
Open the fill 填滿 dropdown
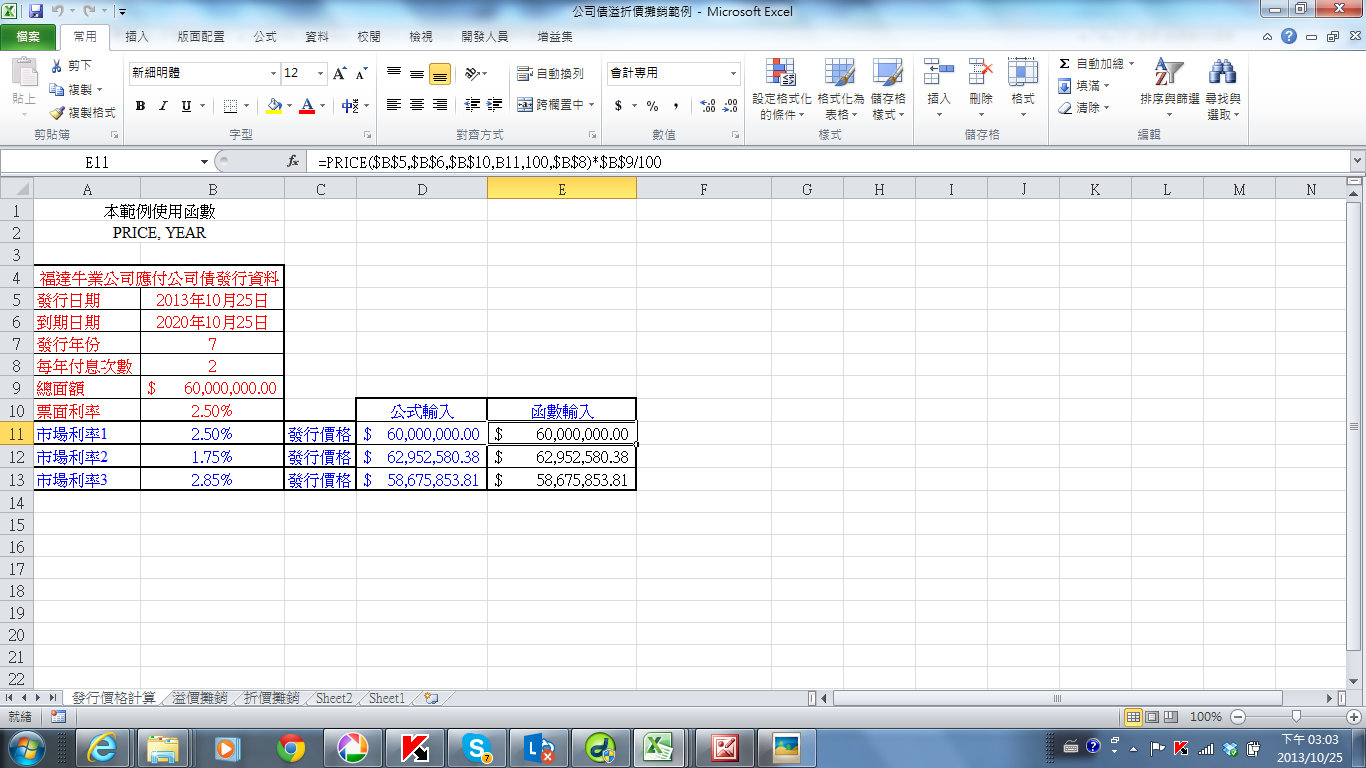coord(1084,86)
